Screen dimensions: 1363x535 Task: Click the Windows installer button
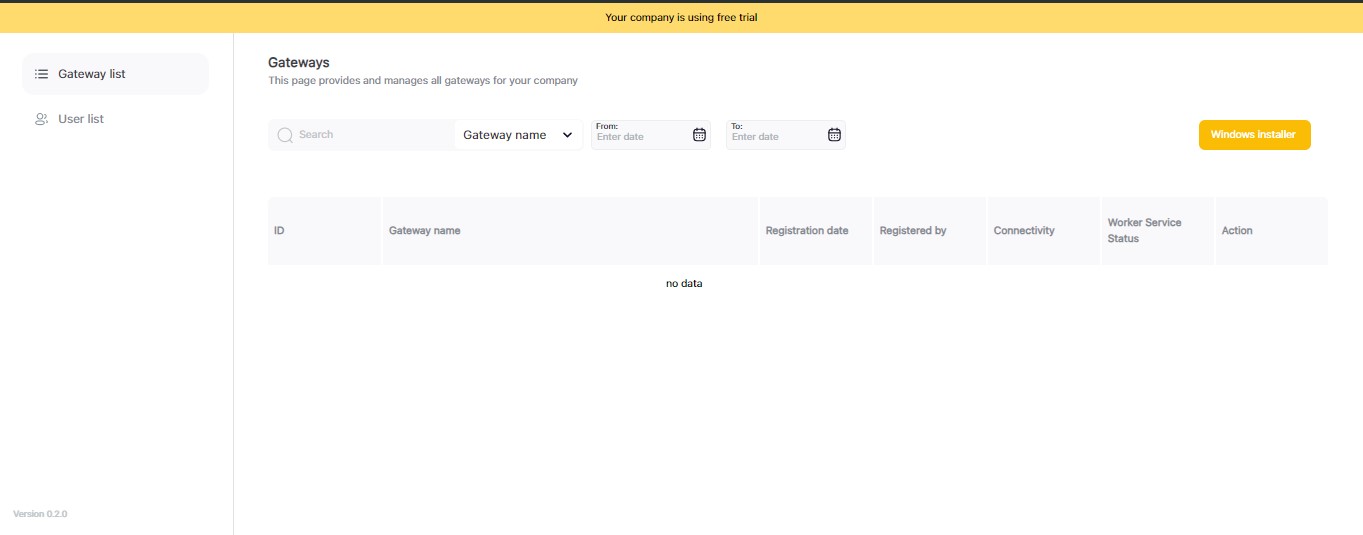pyautogui.click(x=1254, y=135)
